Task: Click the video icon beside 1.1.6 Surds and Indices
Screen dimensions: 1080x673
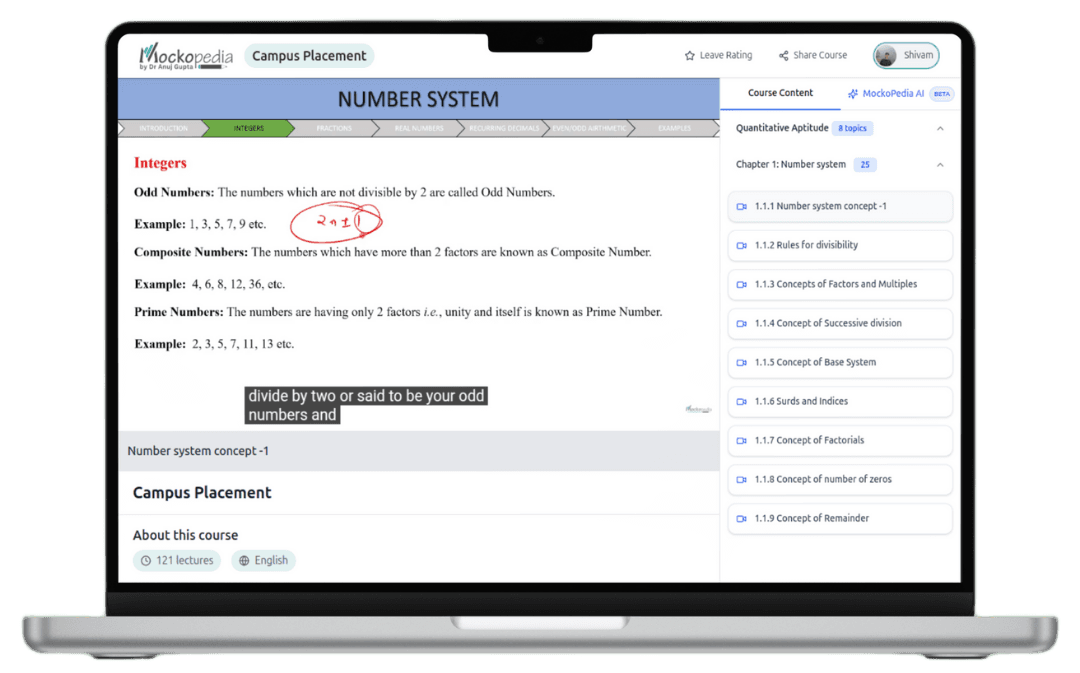Action: tap(741, 401)
